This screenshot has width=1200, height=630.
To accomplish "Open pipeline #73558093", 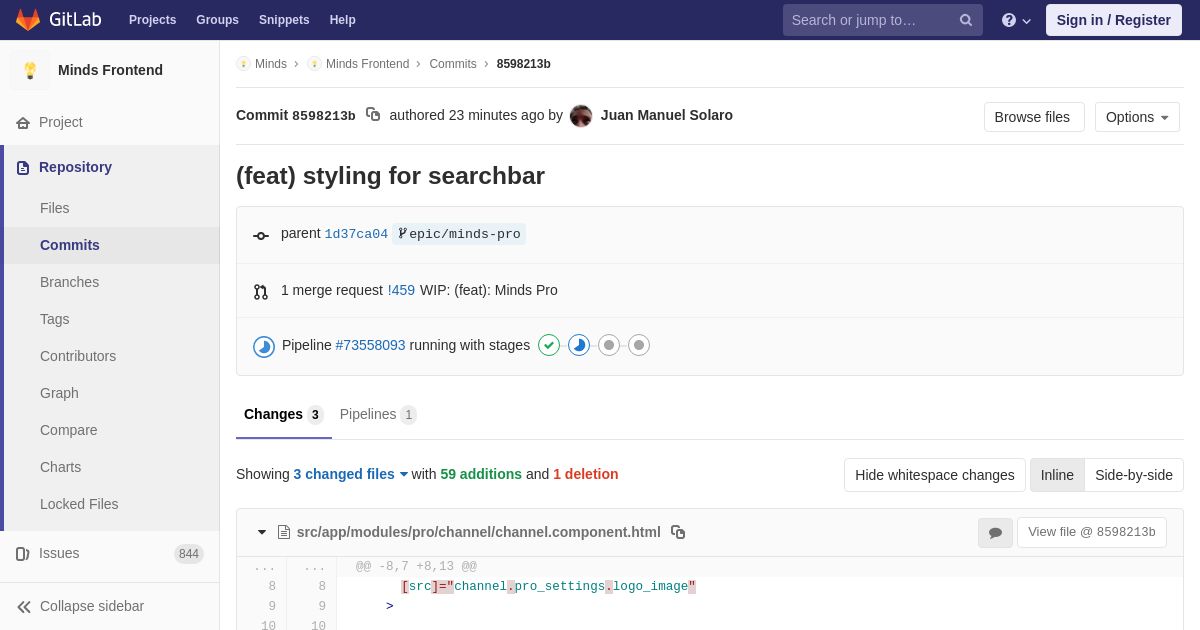I will [x=370, y=345].
